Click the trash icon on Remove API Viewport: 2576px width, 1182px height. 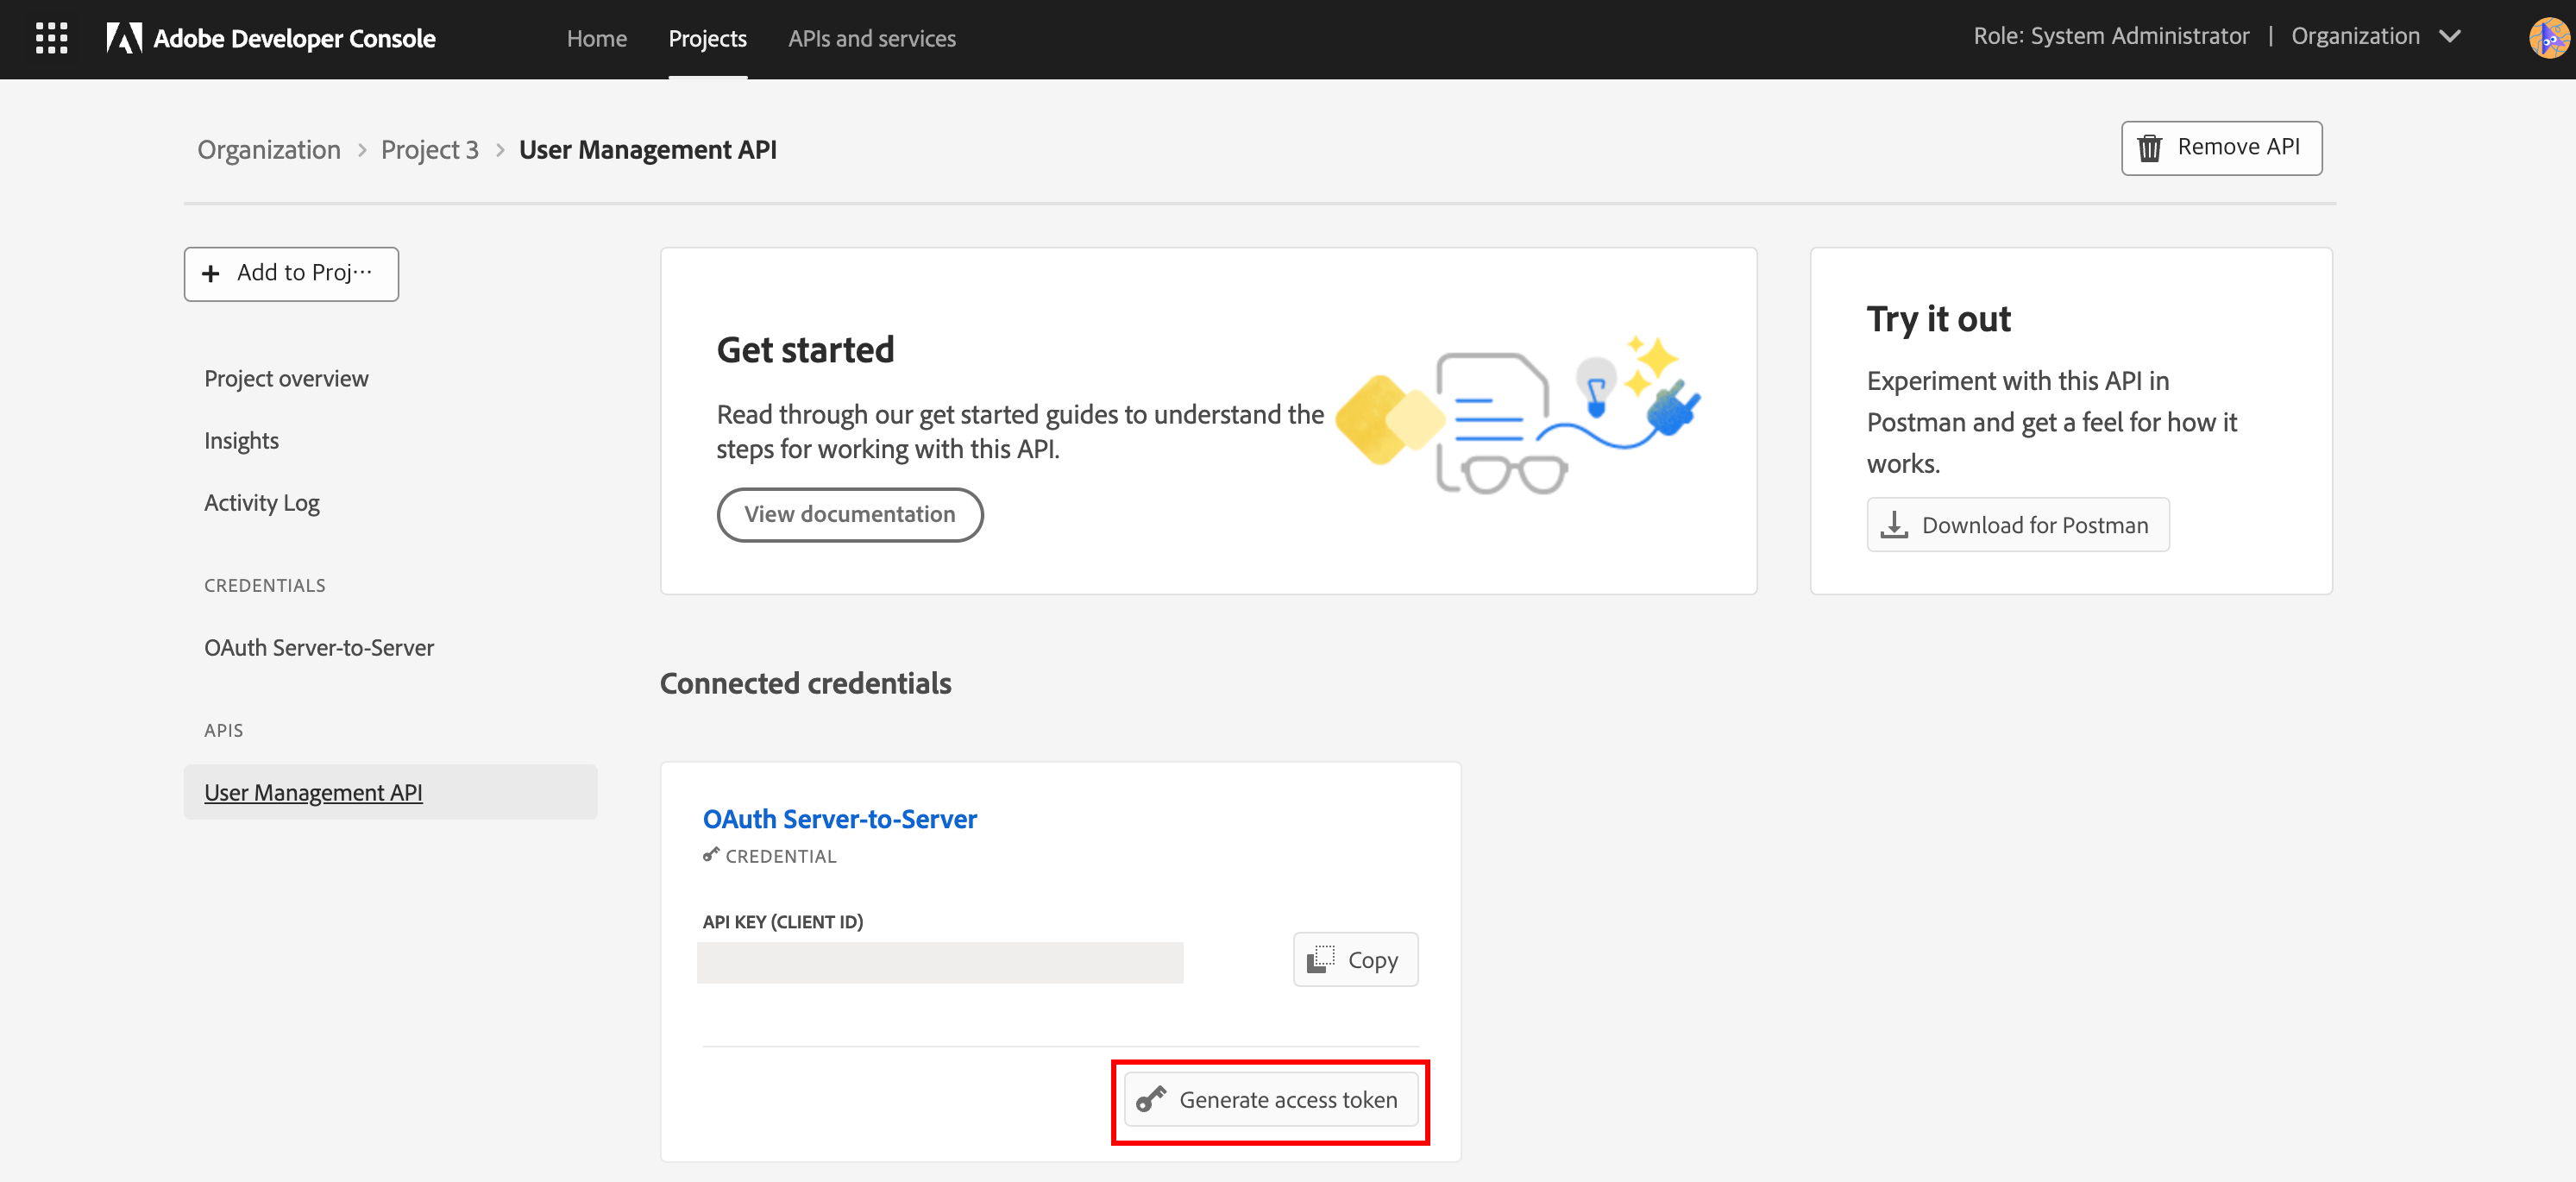[x=2151, y=147]
